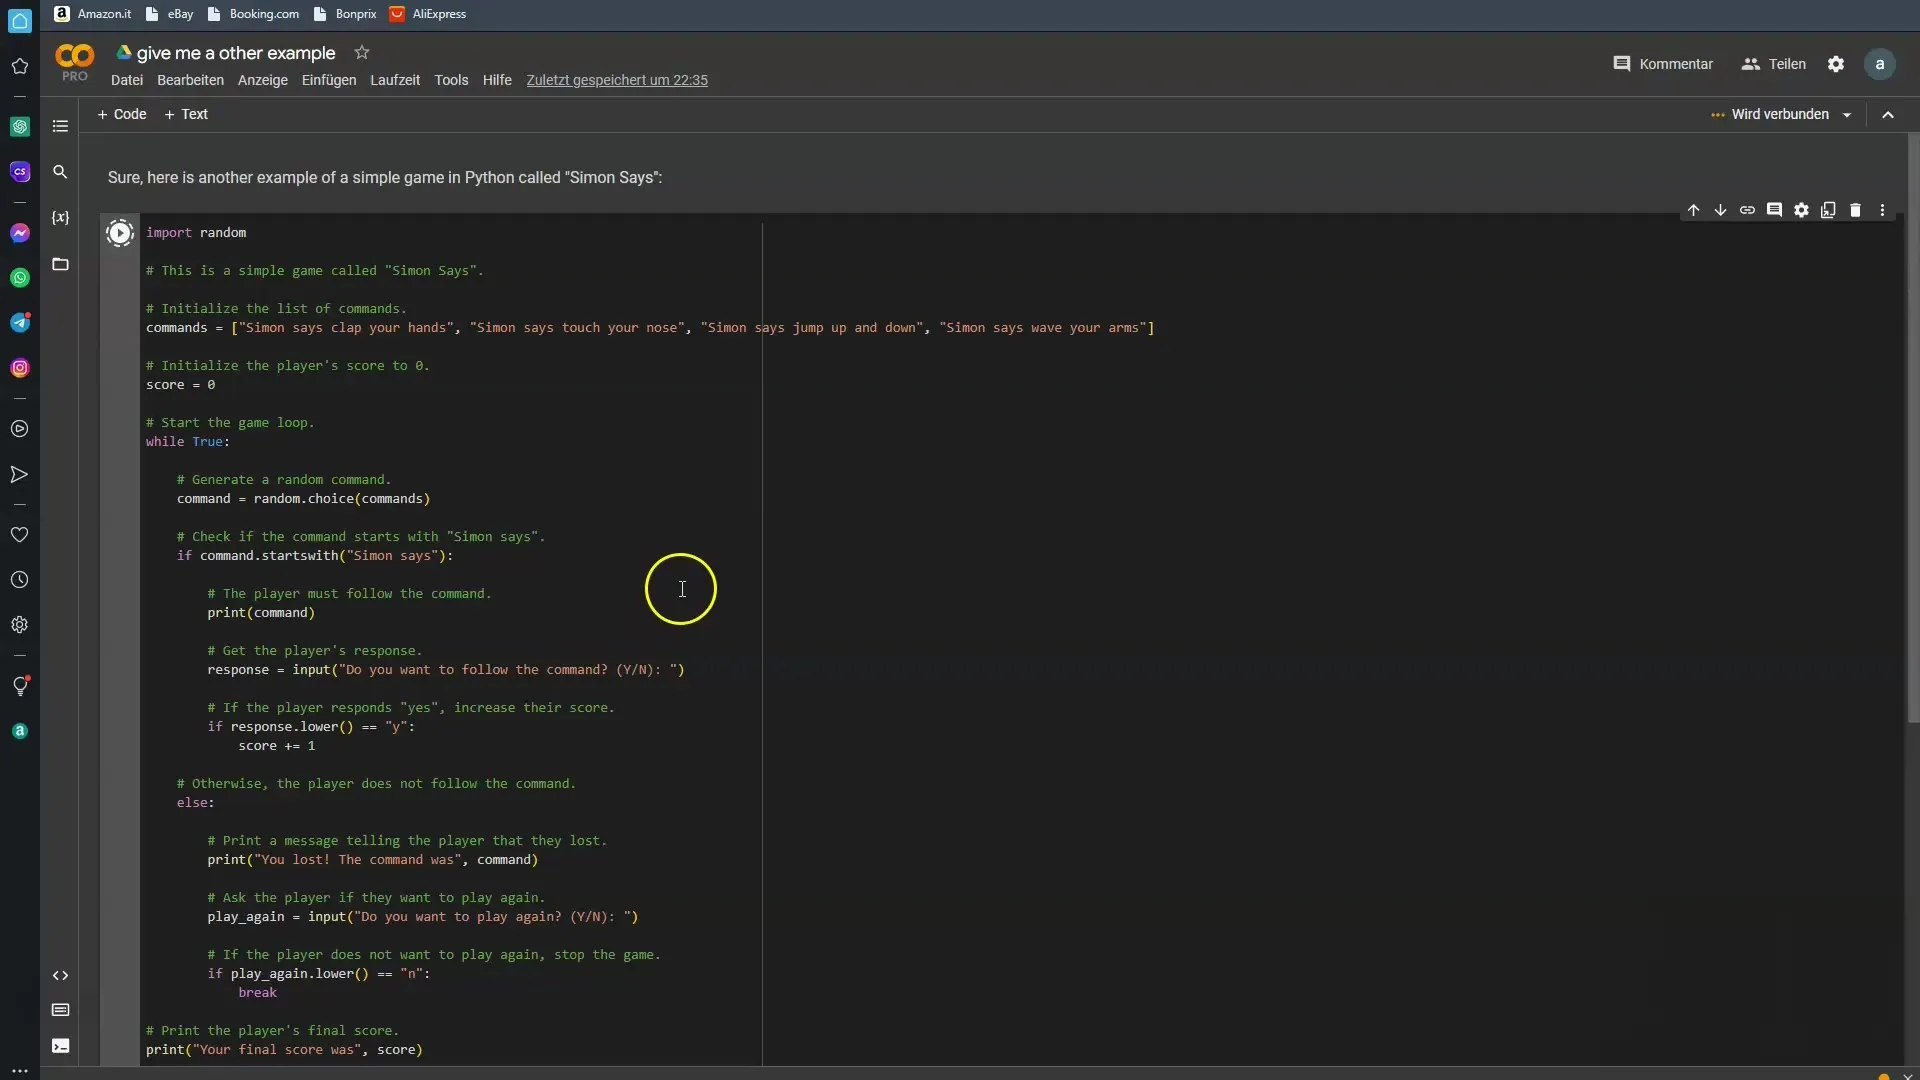Open WhatsApp in browser sidebar
1920x1080 pixels.
[x=20, y=278]
